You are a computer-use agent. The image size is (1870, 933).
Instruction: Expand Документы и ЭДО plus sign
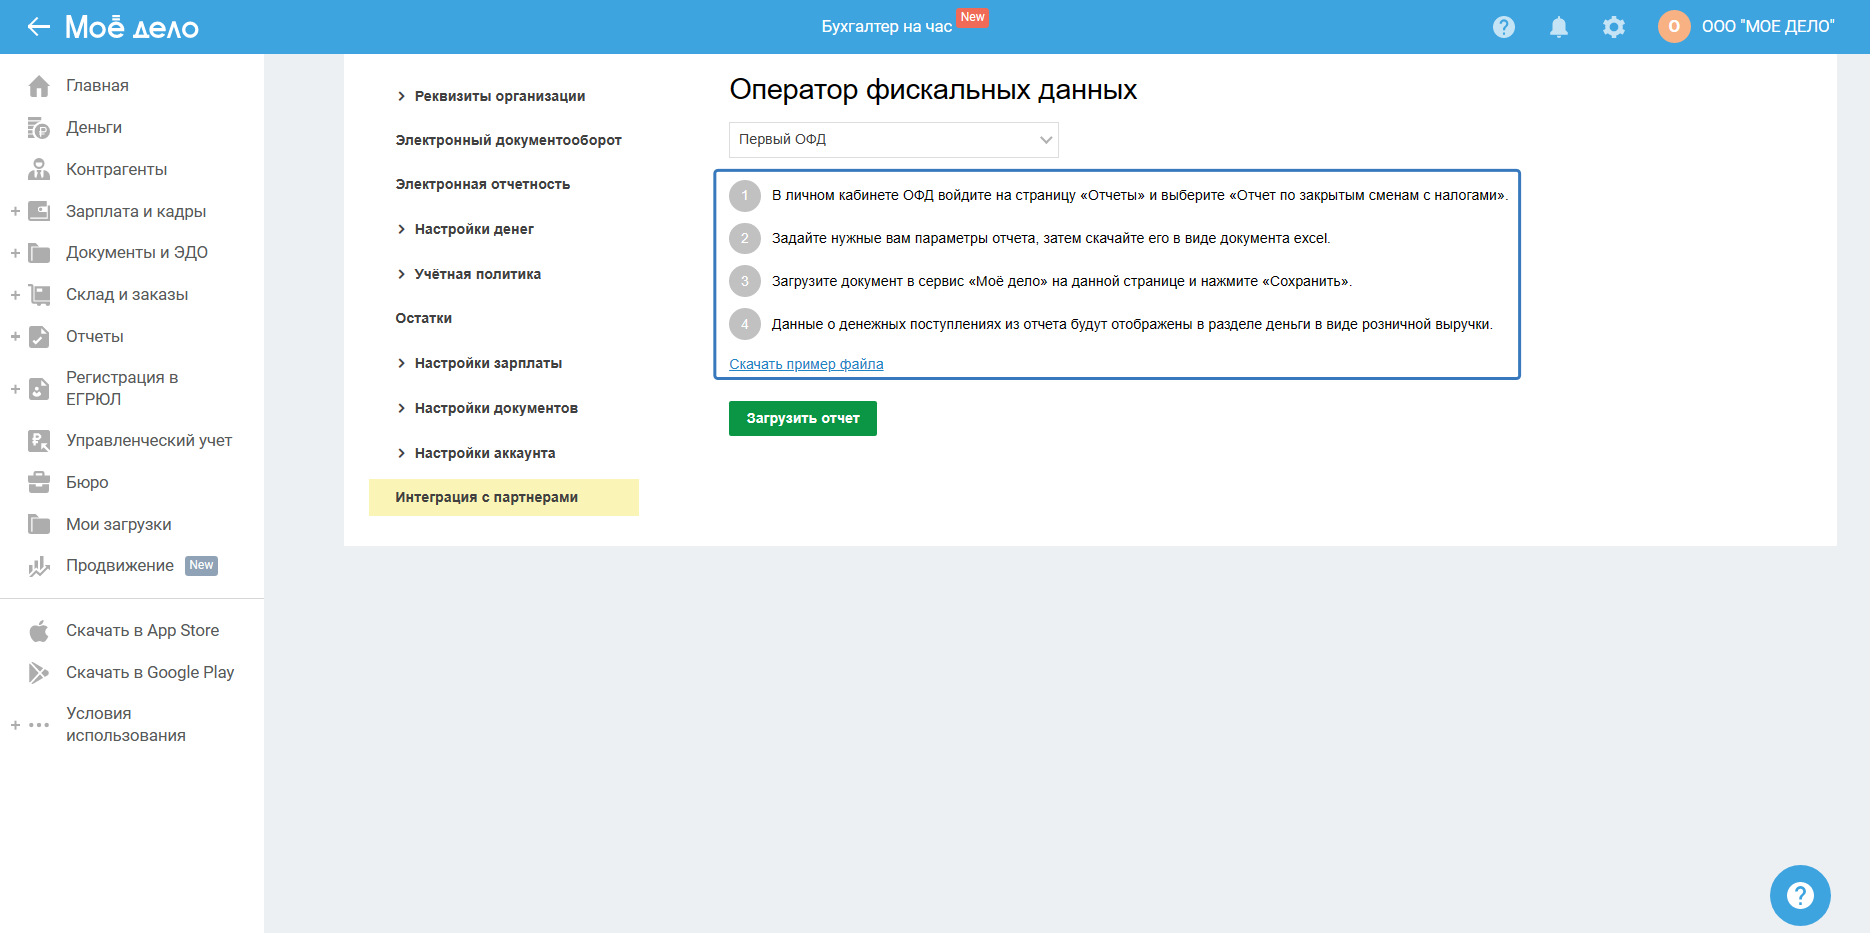15,253
